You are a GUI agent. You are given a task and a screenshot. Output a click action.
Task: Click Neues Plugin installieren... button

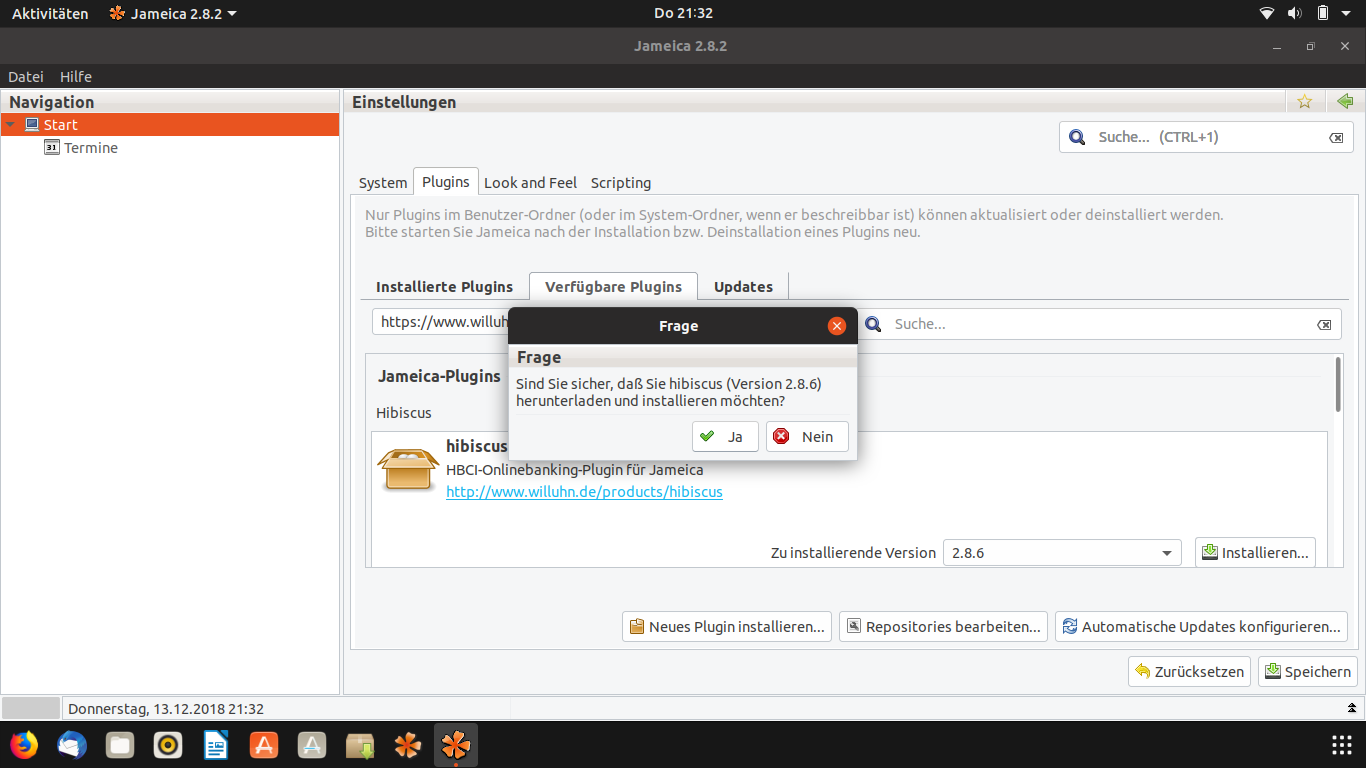pyautogui.click(x=727, y=627)
